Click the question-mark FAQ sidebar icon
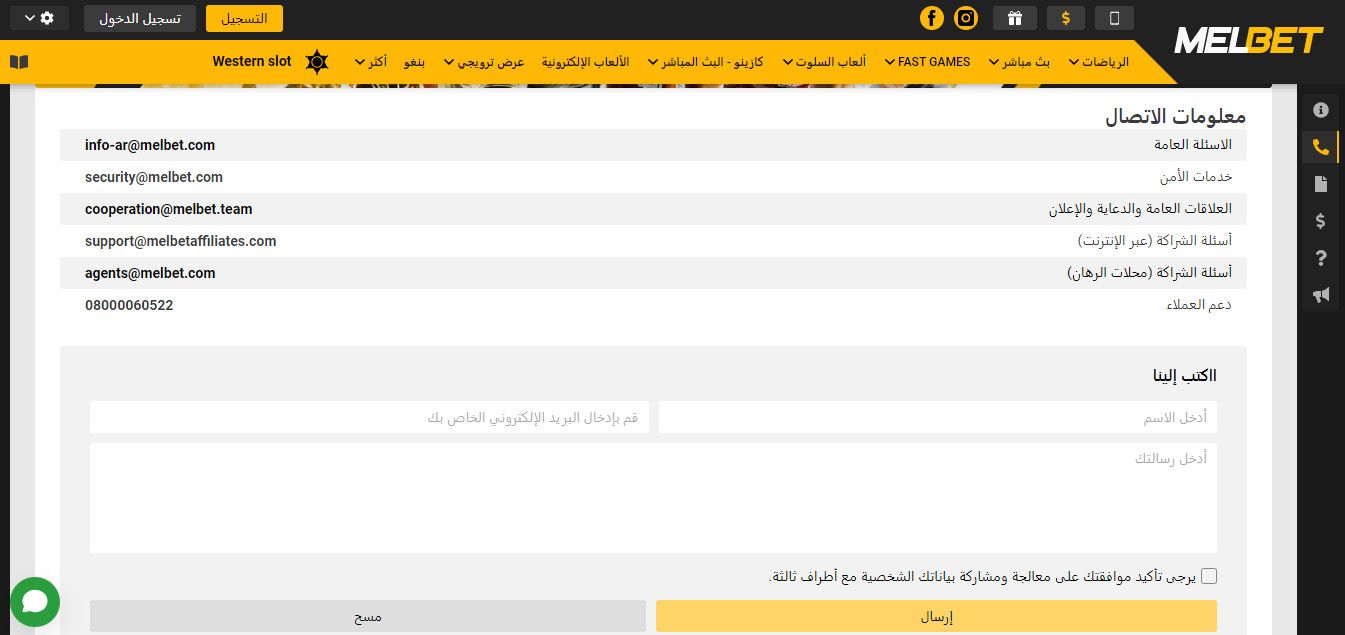Screen dimensions: 1345x635 point(1320,258)
